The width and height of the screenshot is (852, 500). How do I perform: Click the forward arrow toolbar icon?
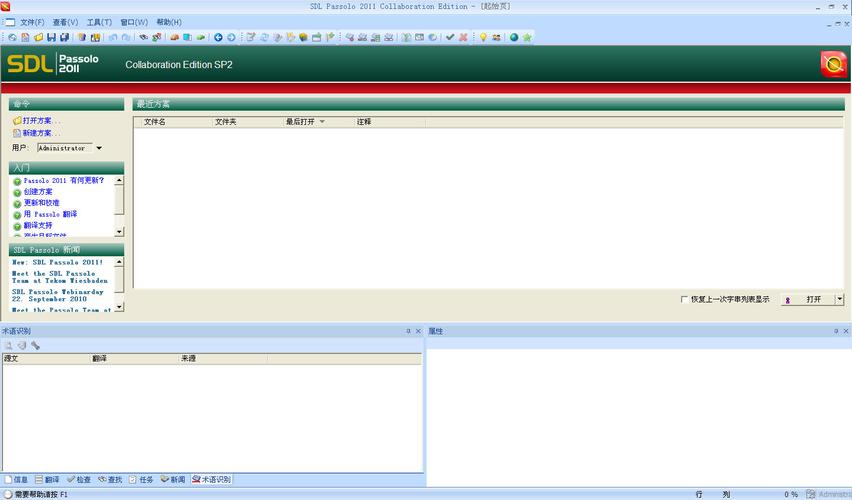point(231,38)
